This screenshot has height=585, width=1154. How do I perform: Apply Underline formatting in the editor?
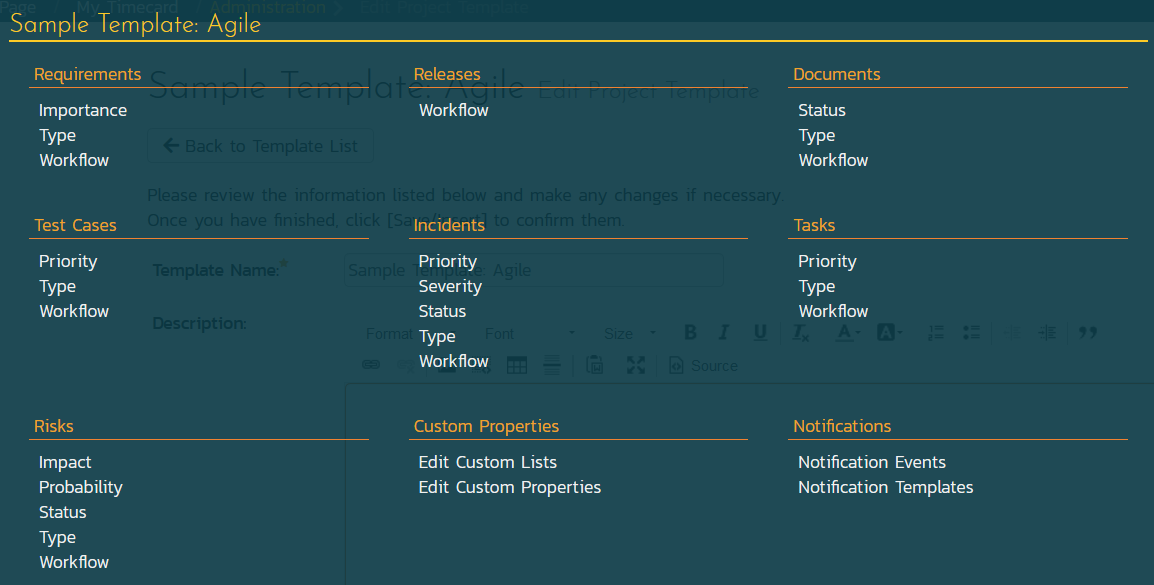pos(760,333)
